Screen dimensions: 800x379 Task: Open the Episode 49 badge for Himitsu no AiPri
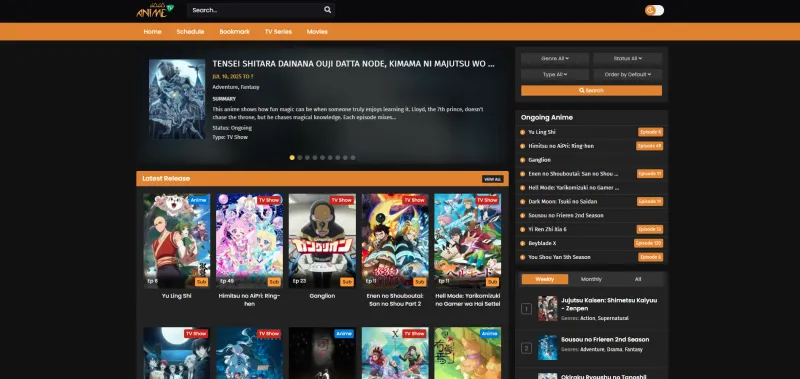coord(649,146)
